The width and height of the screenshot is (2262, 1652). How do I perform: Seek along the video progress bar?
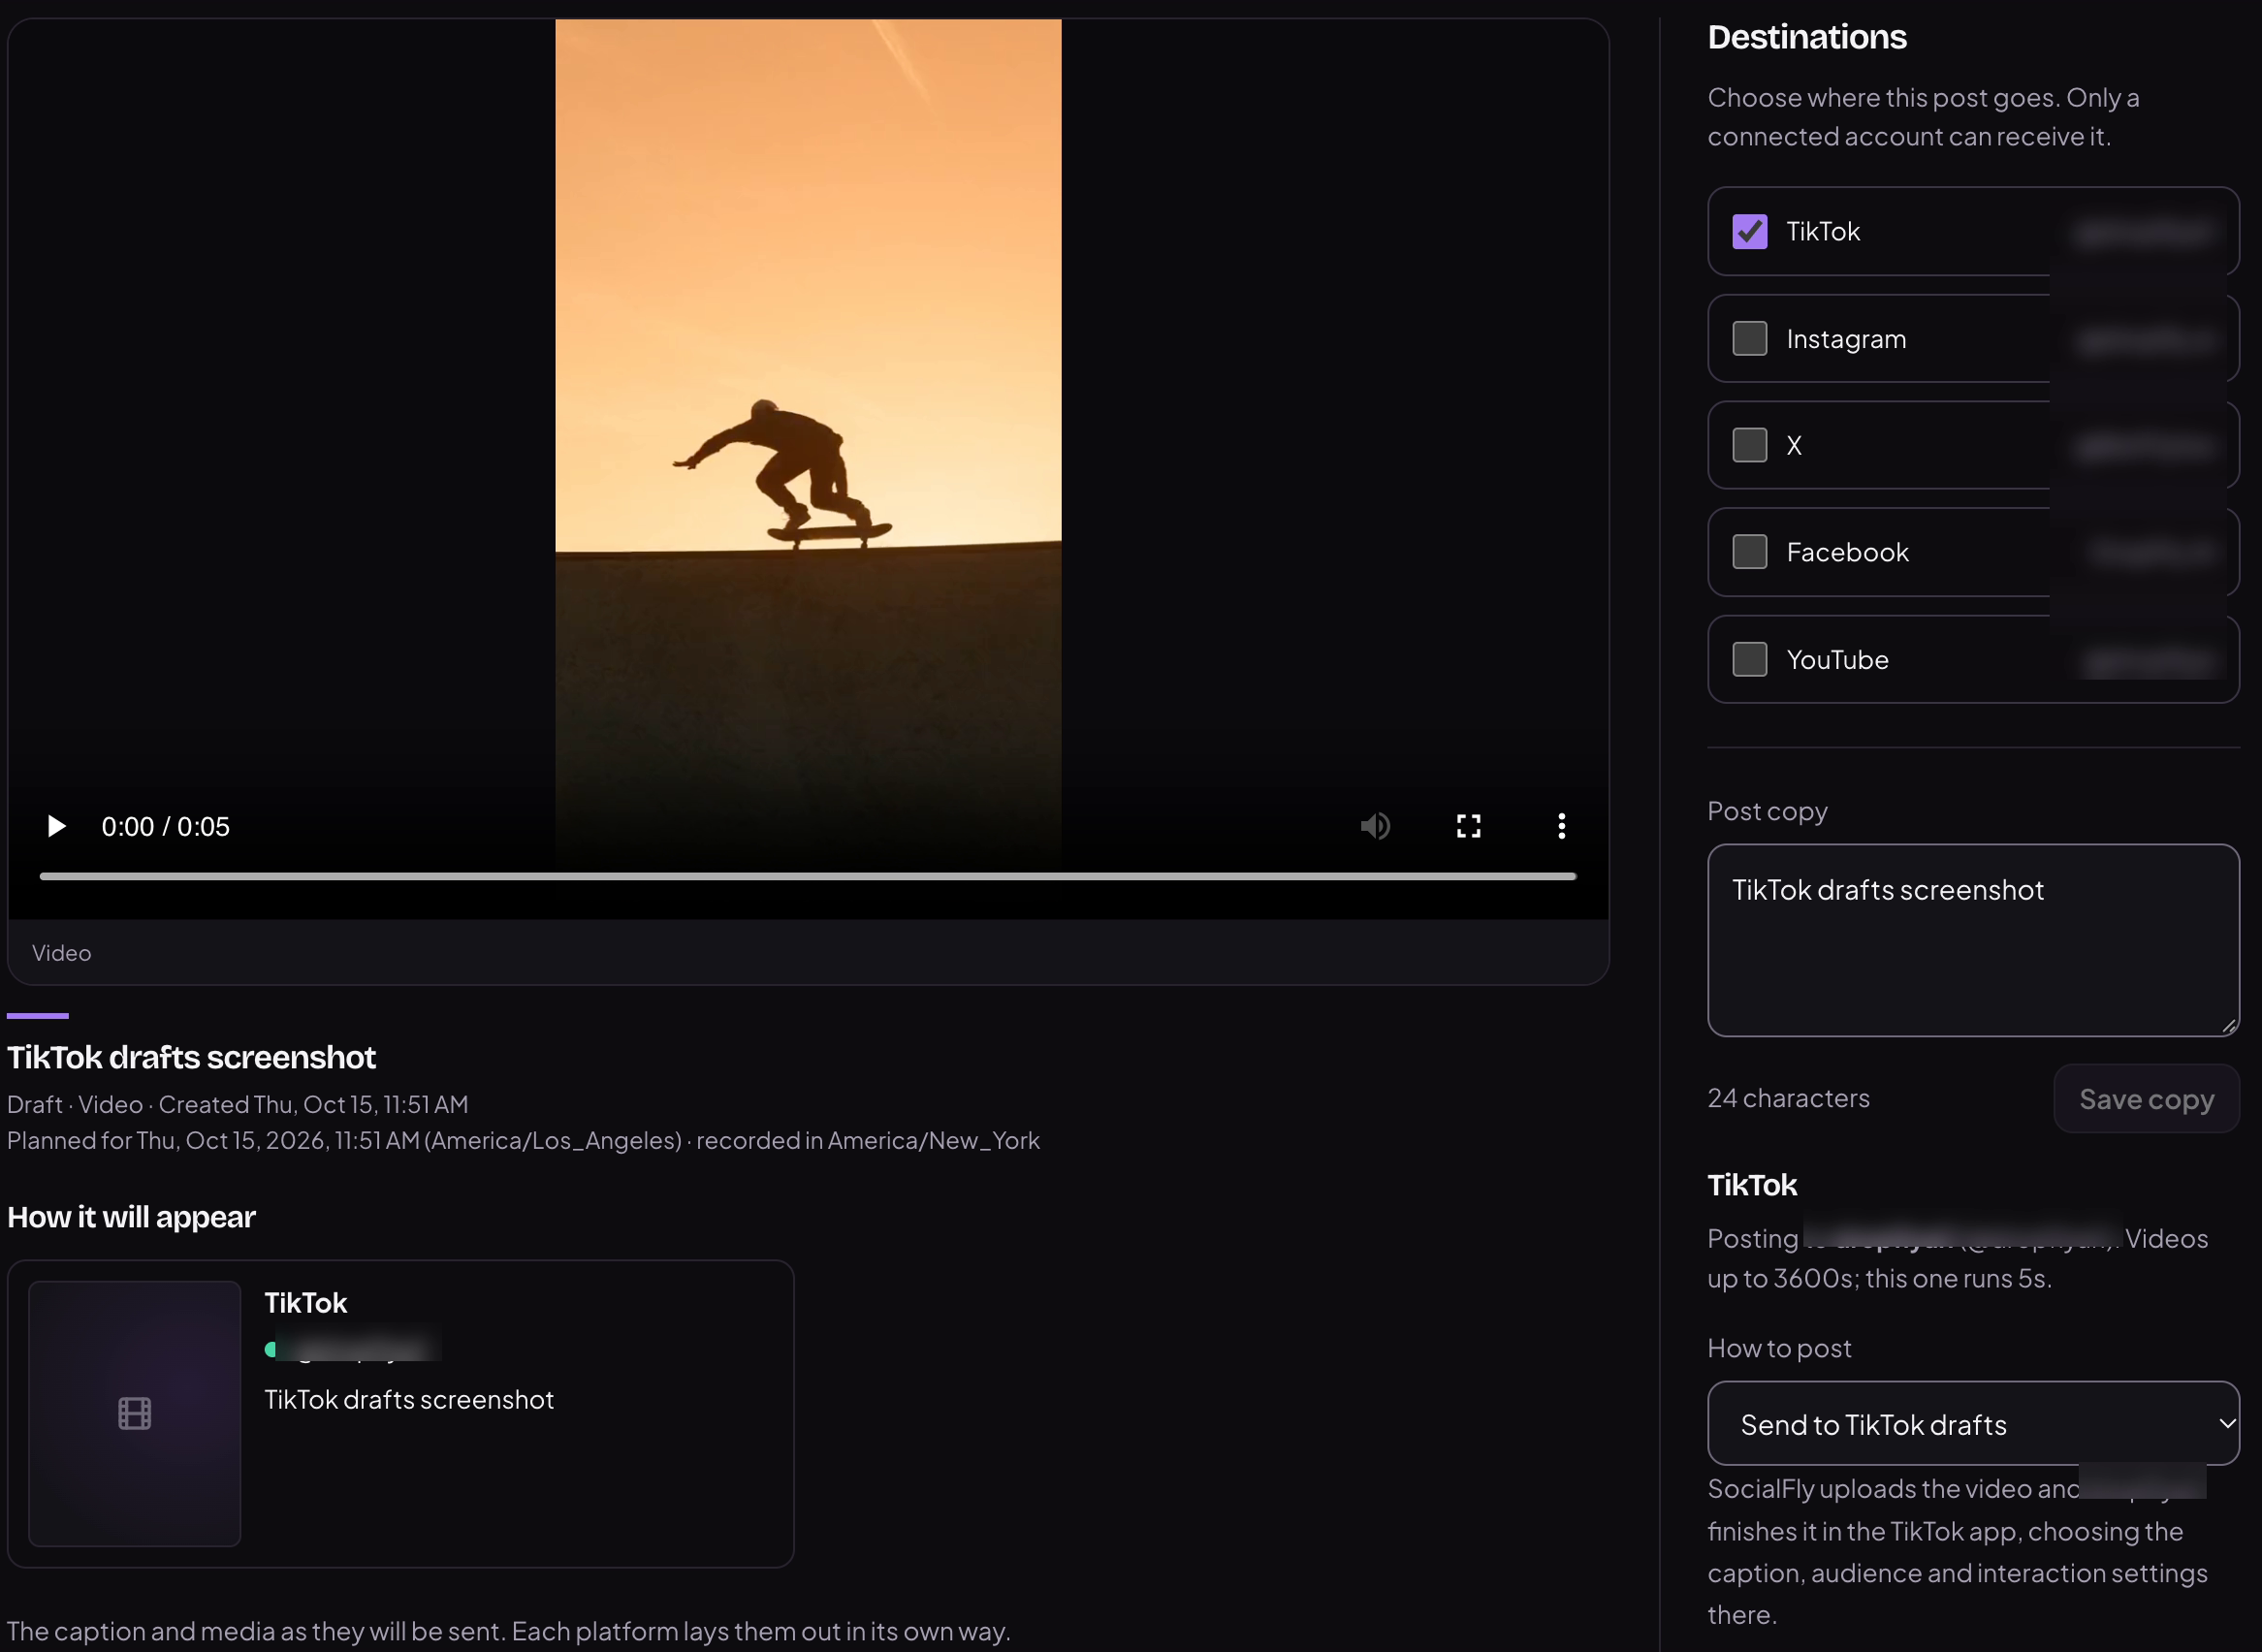pos(808,876)
